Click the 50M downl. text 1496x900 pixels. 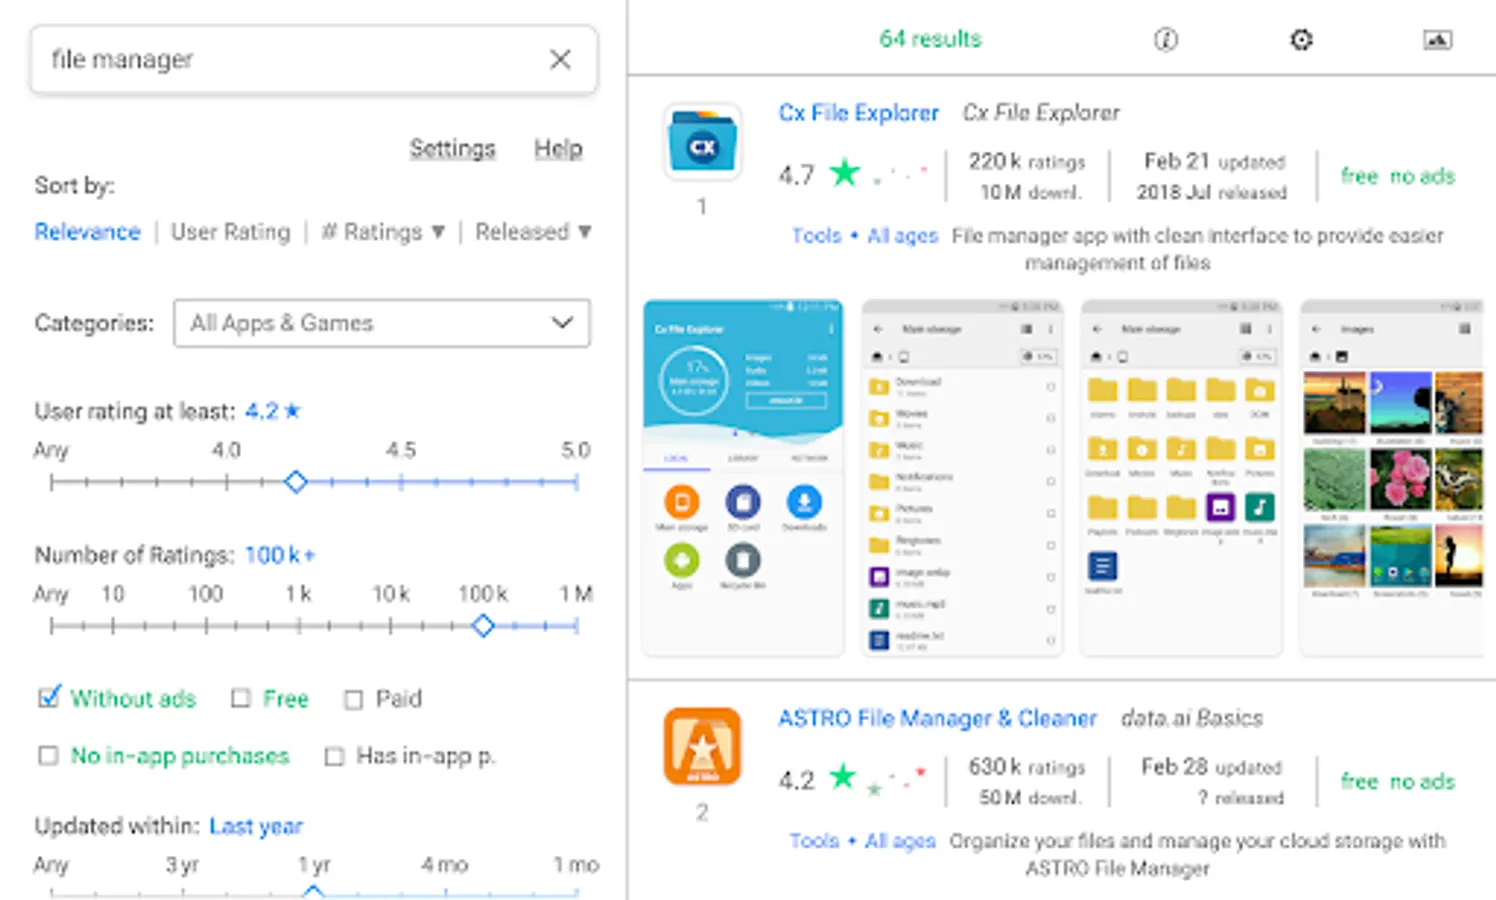tap(1030, 797)
